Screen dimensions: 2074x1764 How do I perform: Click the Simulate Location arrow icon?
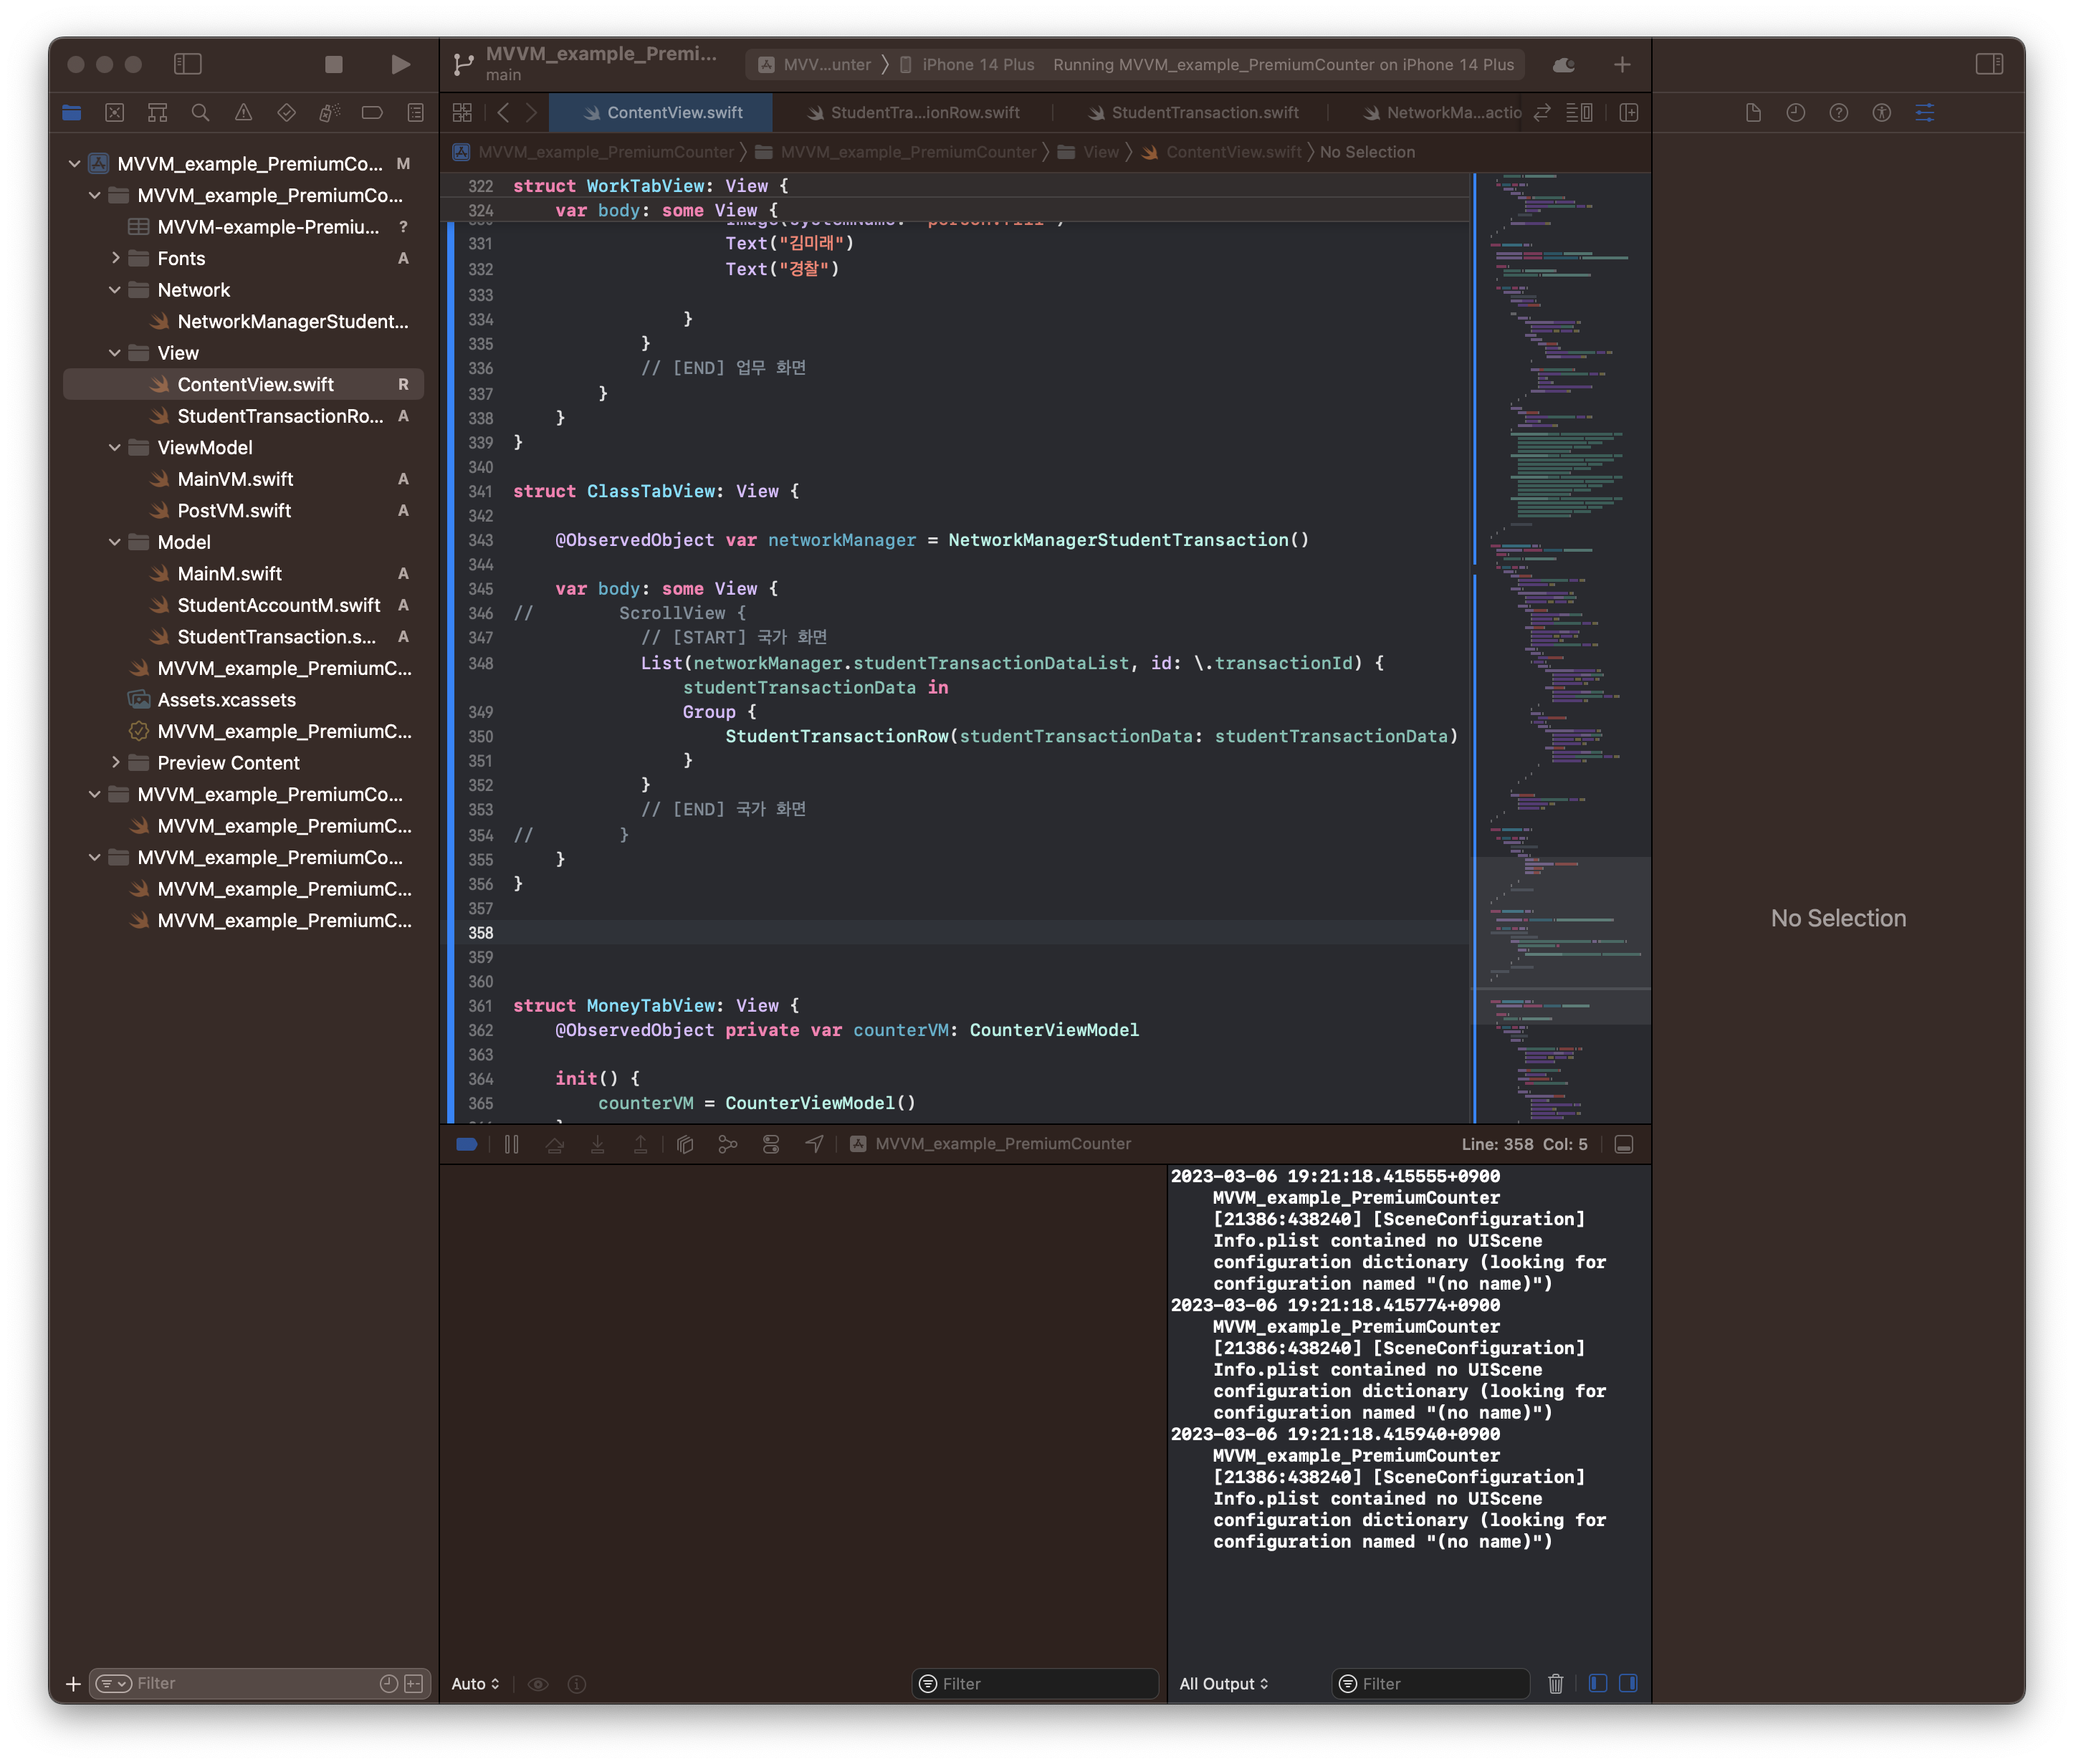[x=814, y=1144]
